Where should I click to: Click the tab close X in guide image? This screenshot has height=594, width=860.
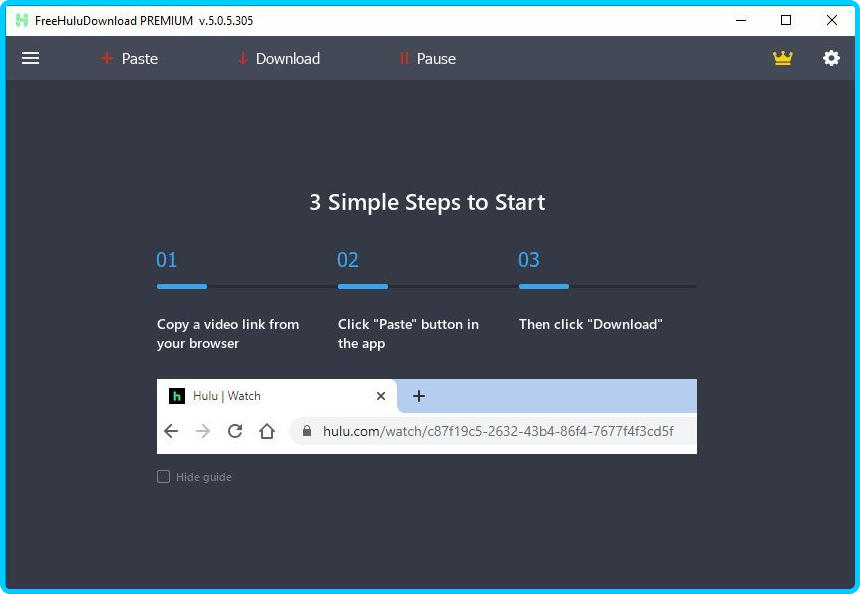point(381,396)
